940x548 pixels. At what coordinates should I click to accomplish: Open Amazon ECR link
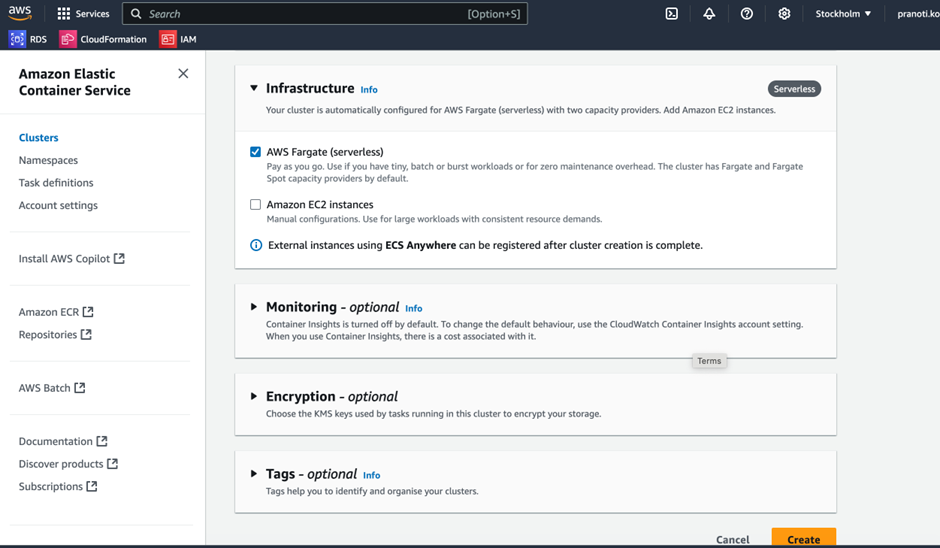tap(49, 312)
